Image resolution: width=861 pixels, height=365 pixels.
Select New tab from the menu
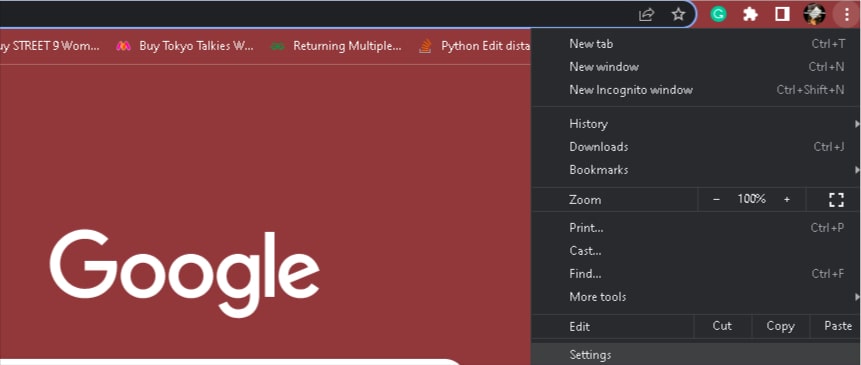click(x=696, y=44)
